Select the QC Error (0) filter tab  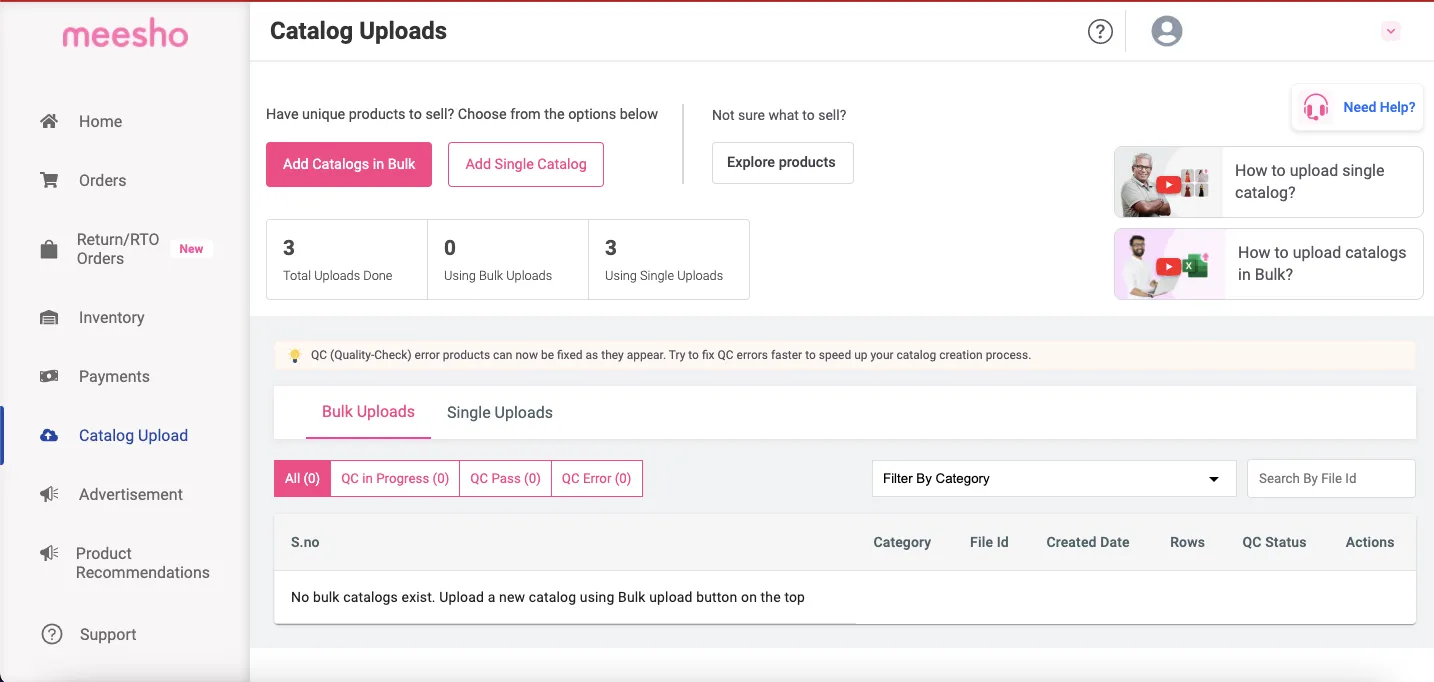pyautogui.click(x=596, y=478)
